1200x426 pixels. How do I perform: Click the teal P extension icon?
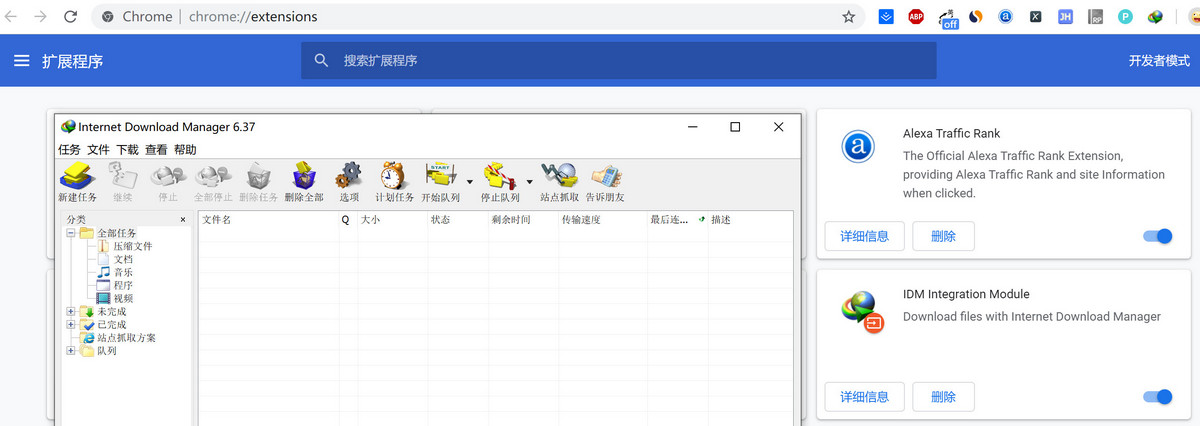click(1125, 17)
